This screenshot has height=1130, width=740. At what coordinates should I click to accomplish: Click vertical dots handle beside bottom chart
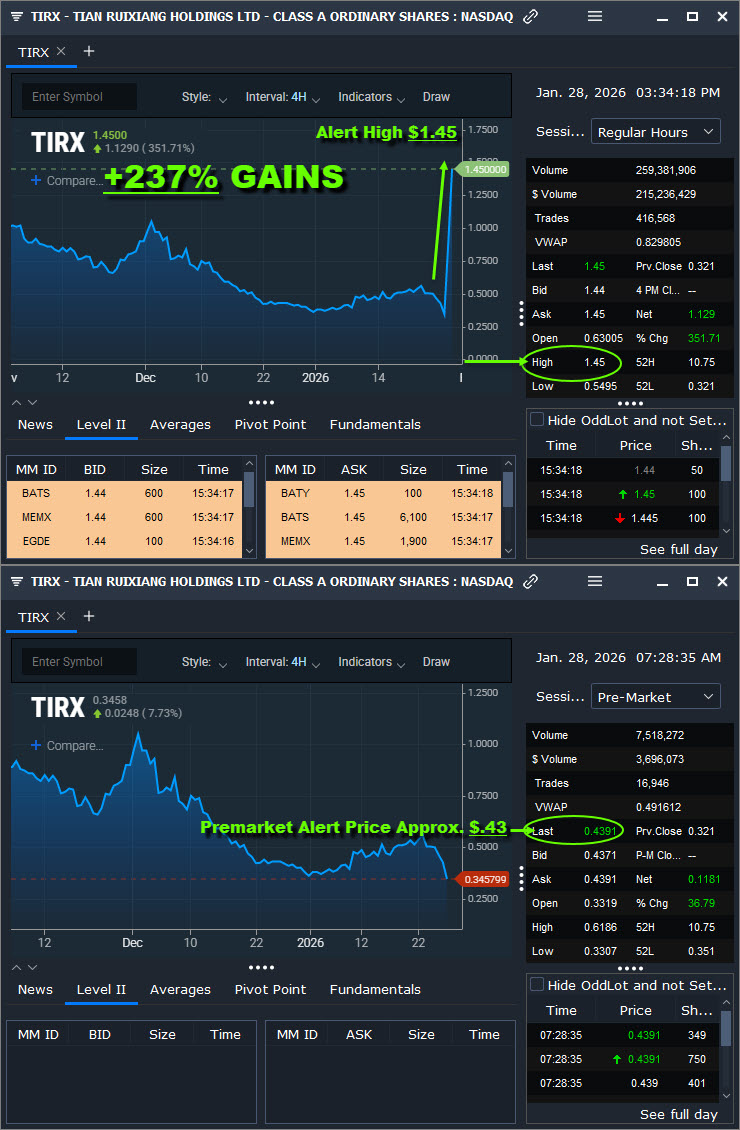[522, 878]
